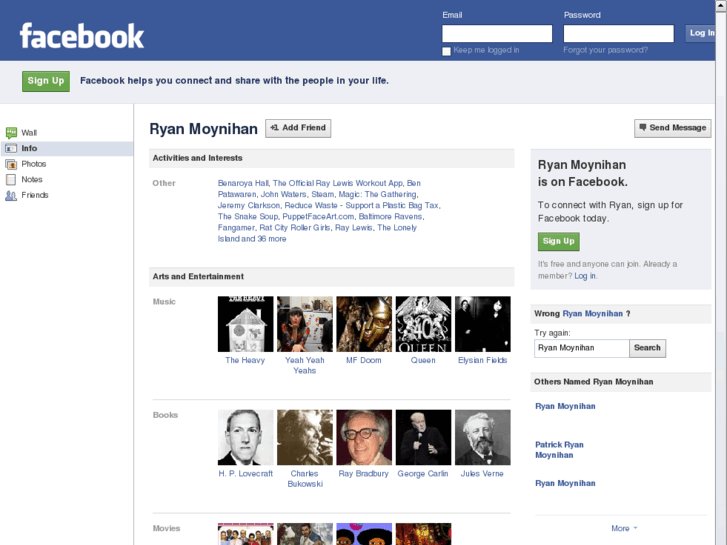
Task: Open the Ray Bradbury portrait
Action: (364, 437)
